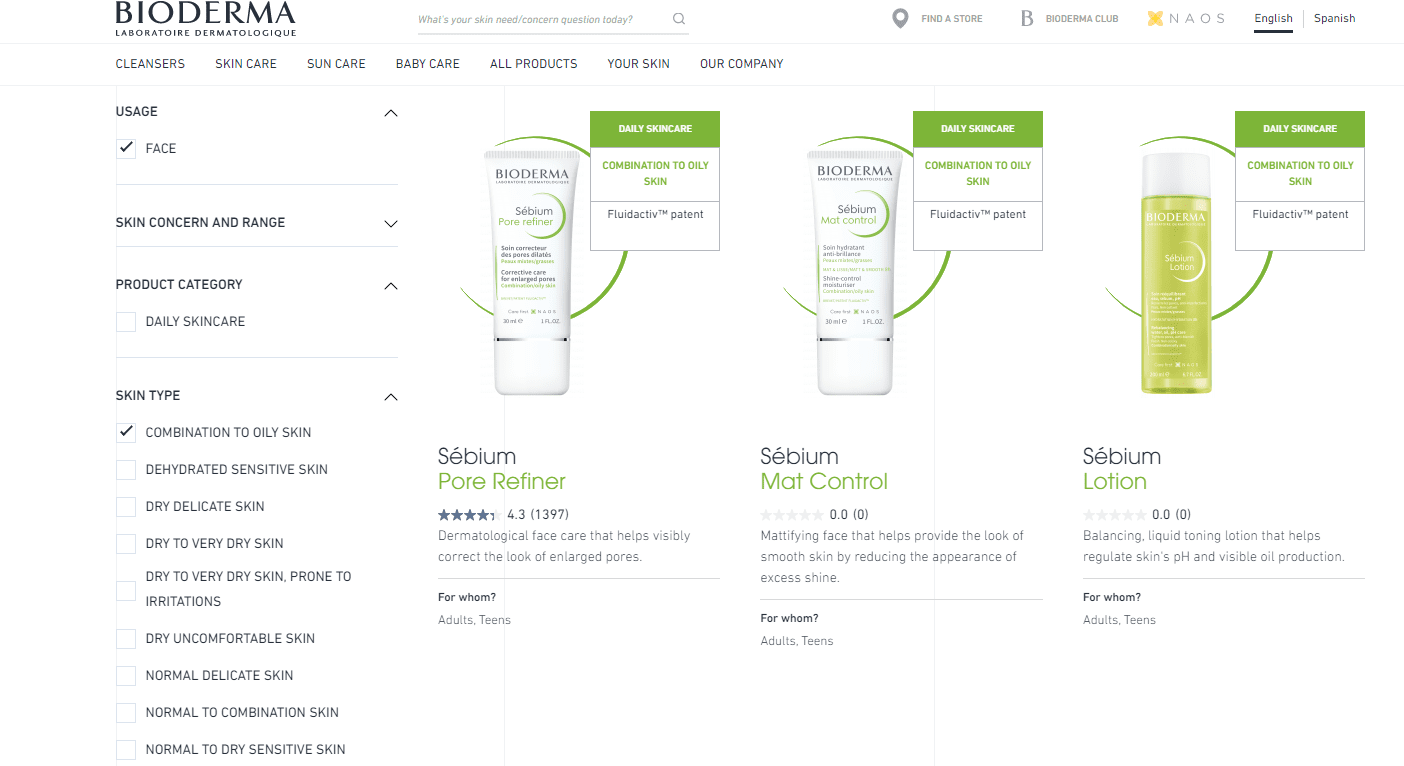Open the Our Company menu

pos(742,63)
